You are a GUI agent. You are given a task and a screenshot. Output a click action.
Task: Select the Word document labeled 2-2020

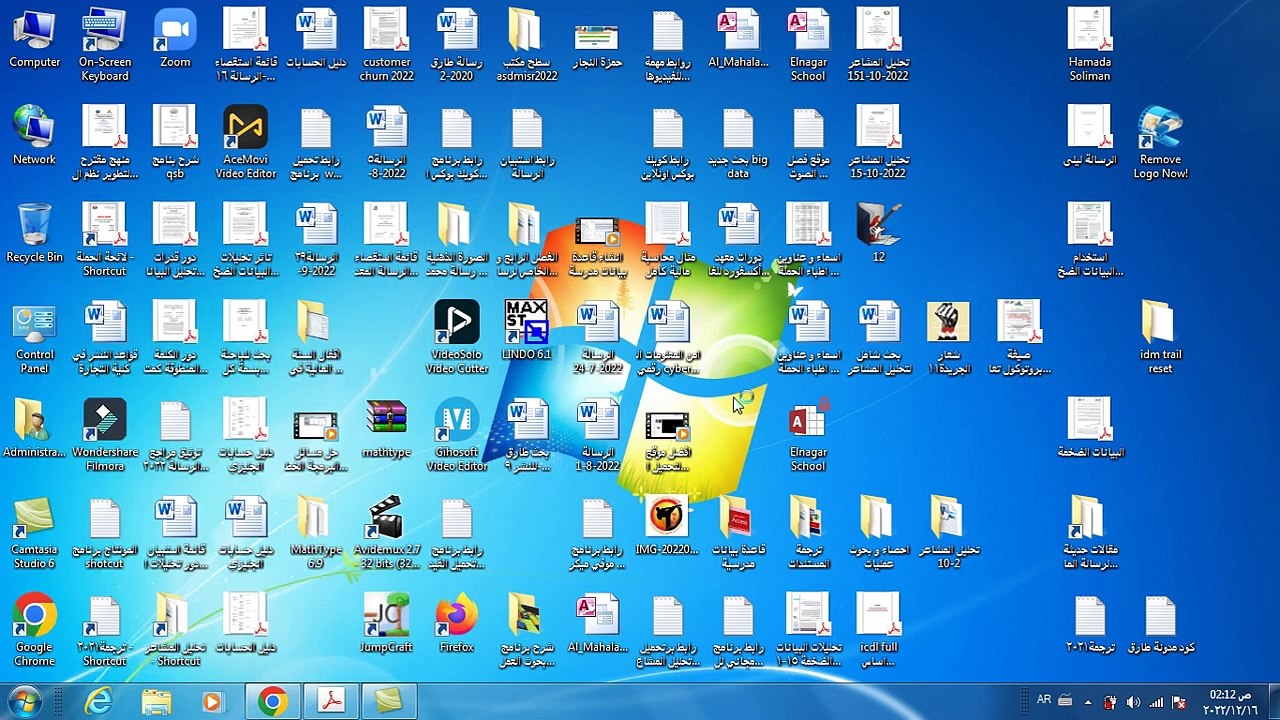(457, 45)
